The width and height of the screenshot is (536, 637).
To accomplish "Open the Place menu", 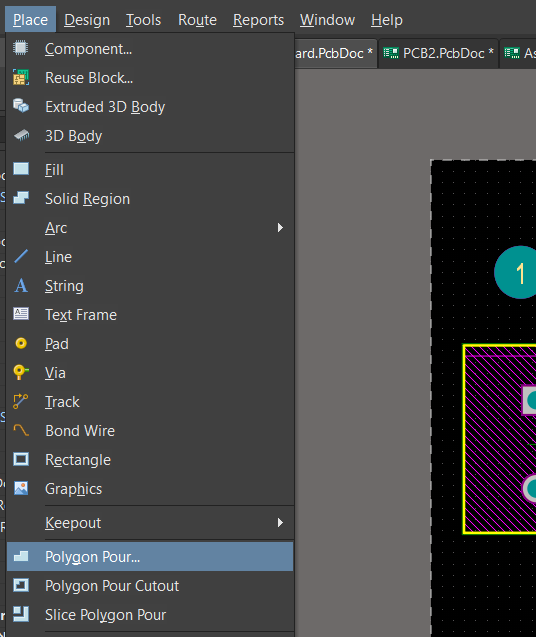I will 30,20.
